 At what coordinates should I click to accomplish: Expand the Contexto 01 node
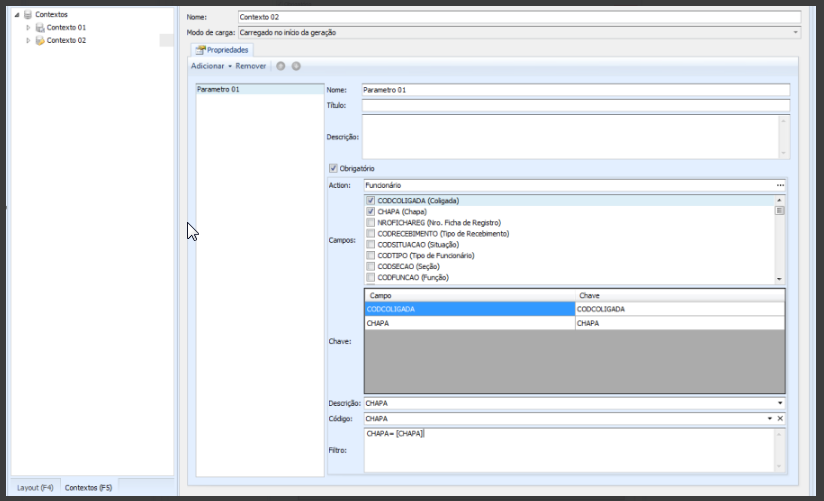pos(28,27)
